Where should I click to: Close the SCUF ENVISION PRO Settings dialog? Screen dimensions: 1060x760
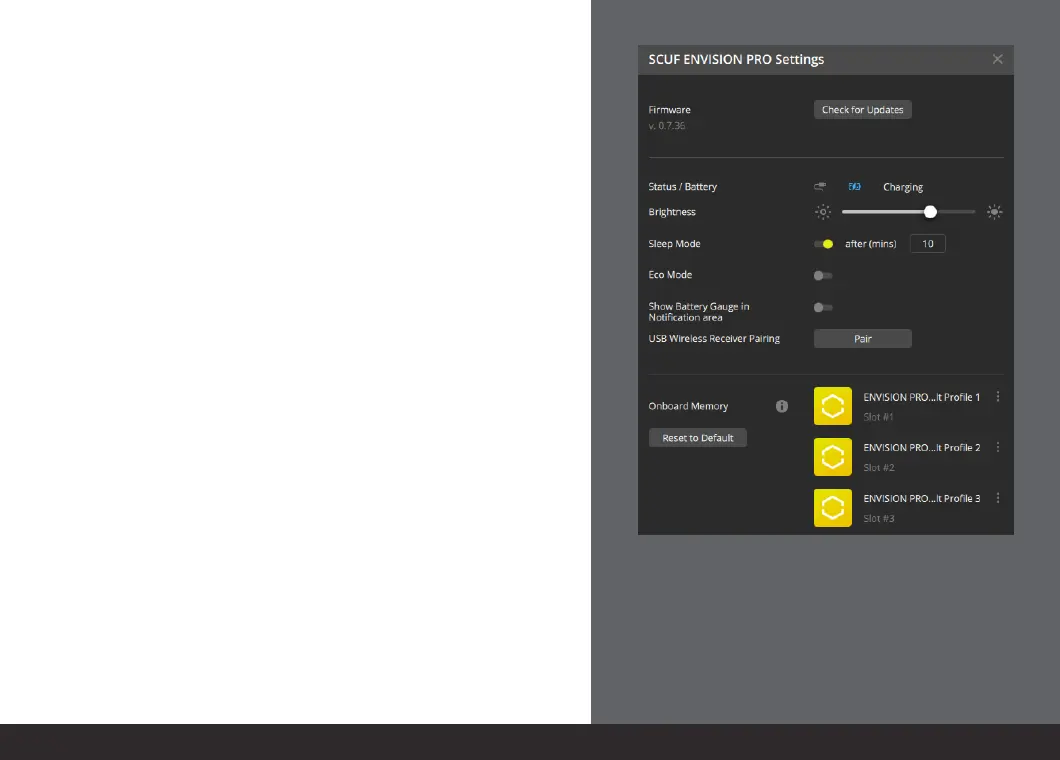click(x=997, y=60)
